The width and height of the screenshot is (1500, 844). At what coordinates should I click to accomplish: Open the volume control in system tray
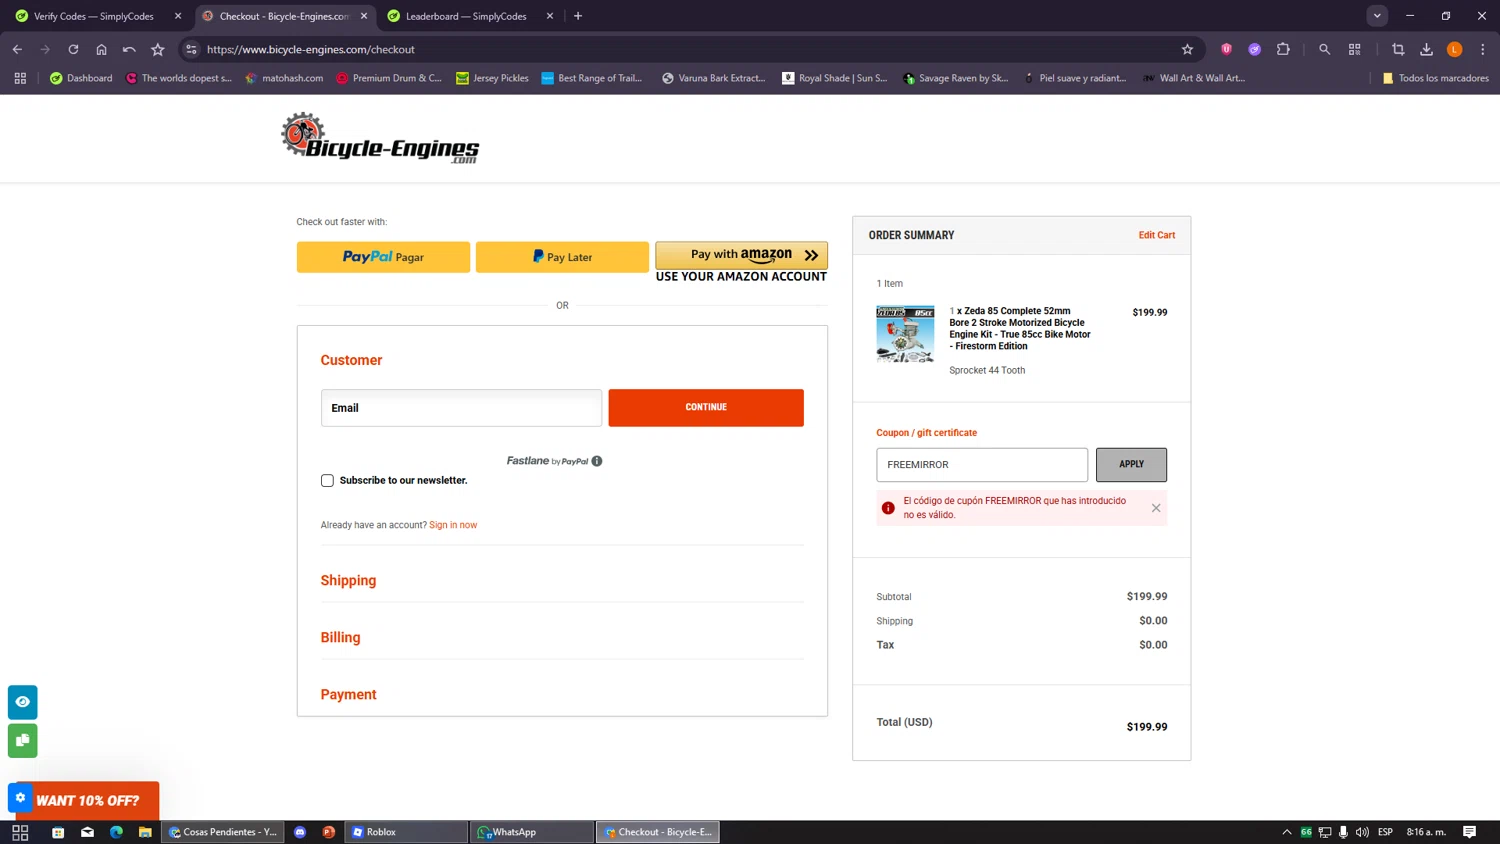pyautogui.click(x=1362, y=832)
